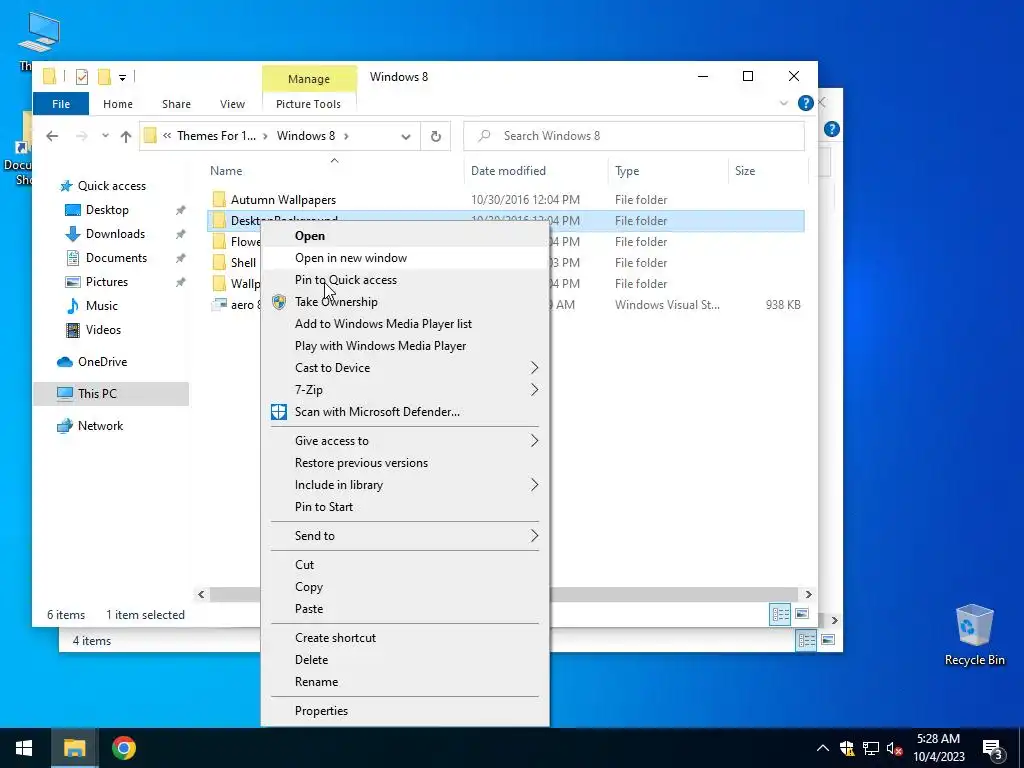Open the Customize Quick Access Toolbar arrow
Image resolution: width=1024 pixels, height=768 pixels.
(x=122, y=78)
